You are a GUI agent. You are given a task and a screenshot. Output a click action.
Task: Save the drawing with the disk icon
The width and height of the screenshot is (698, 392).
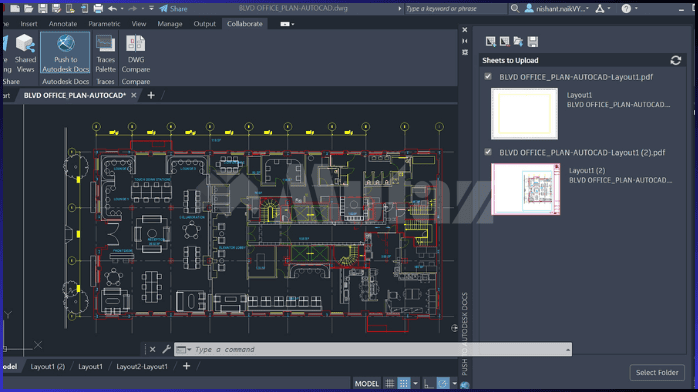coord(42,8)
